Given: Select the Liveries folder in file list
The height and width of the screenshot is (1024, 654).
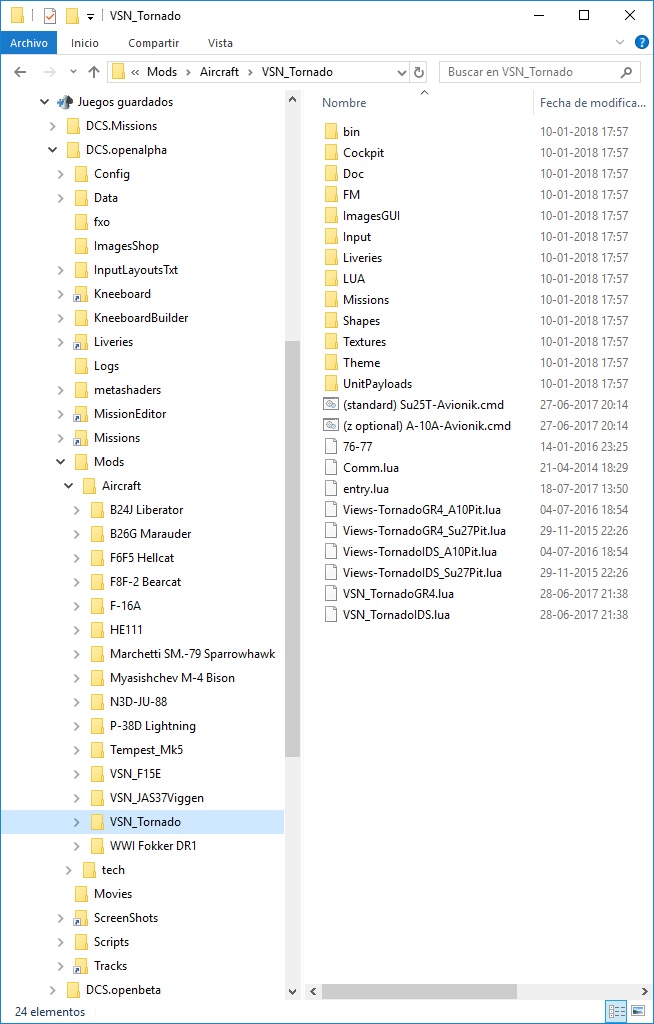Looking at the screenshot, I should 363,258.
